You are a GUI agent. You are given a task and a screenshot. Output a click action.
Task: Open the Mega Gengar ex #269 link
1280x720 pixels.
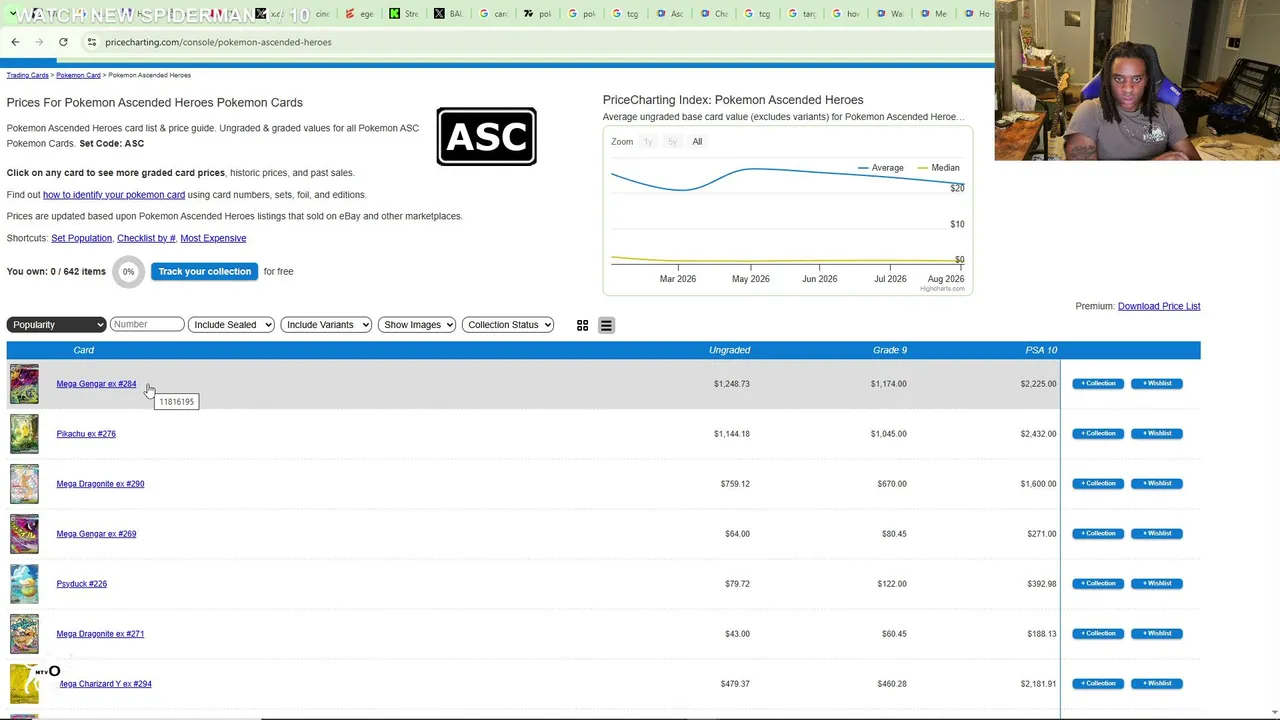[x=96, y=534]
